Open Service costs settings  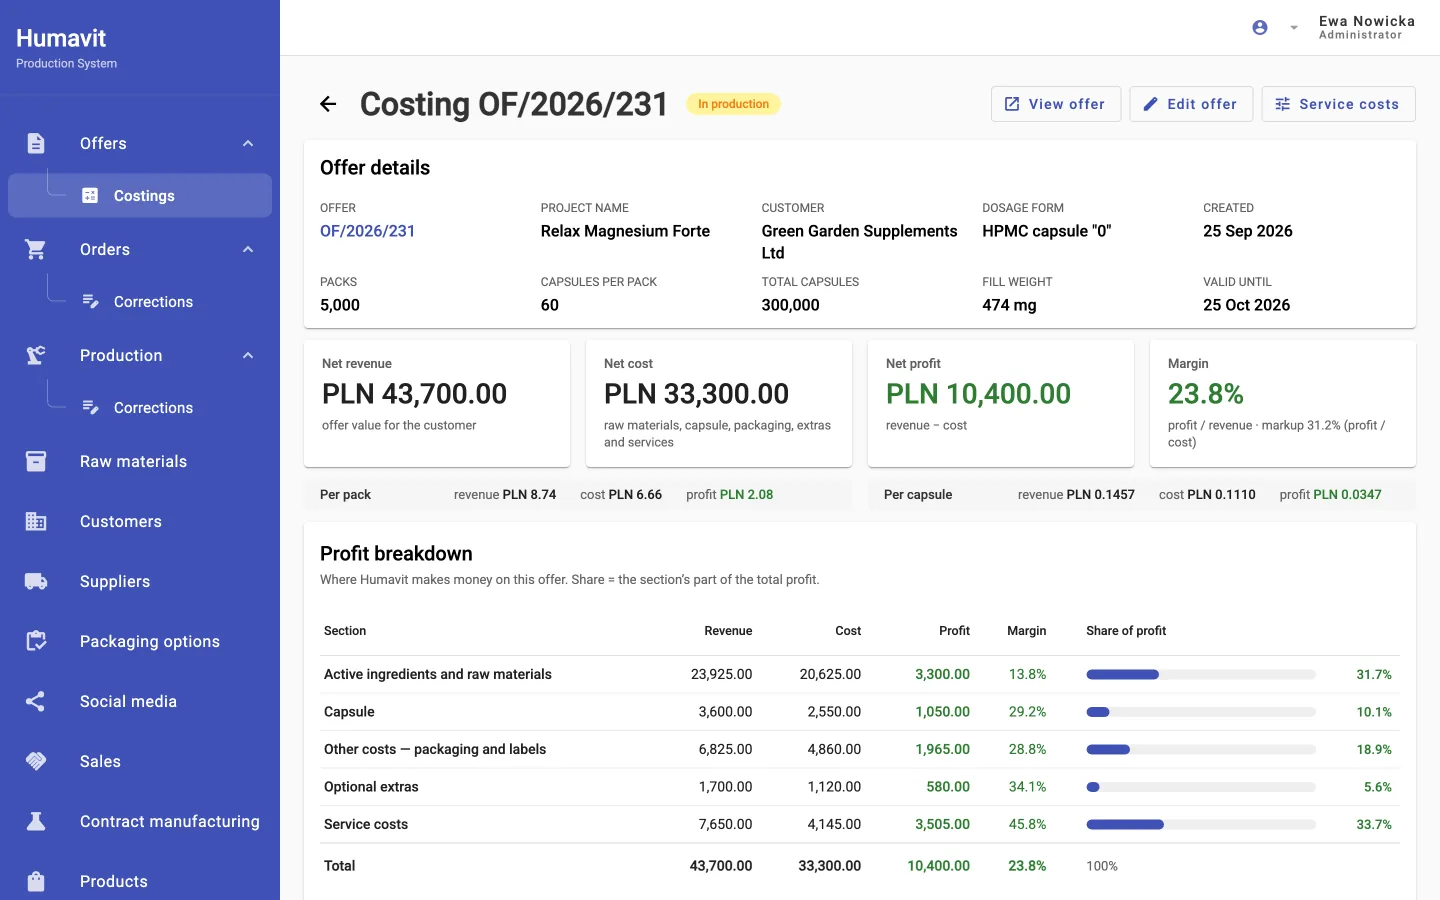pyautogui.click(x=1339, y=104)
